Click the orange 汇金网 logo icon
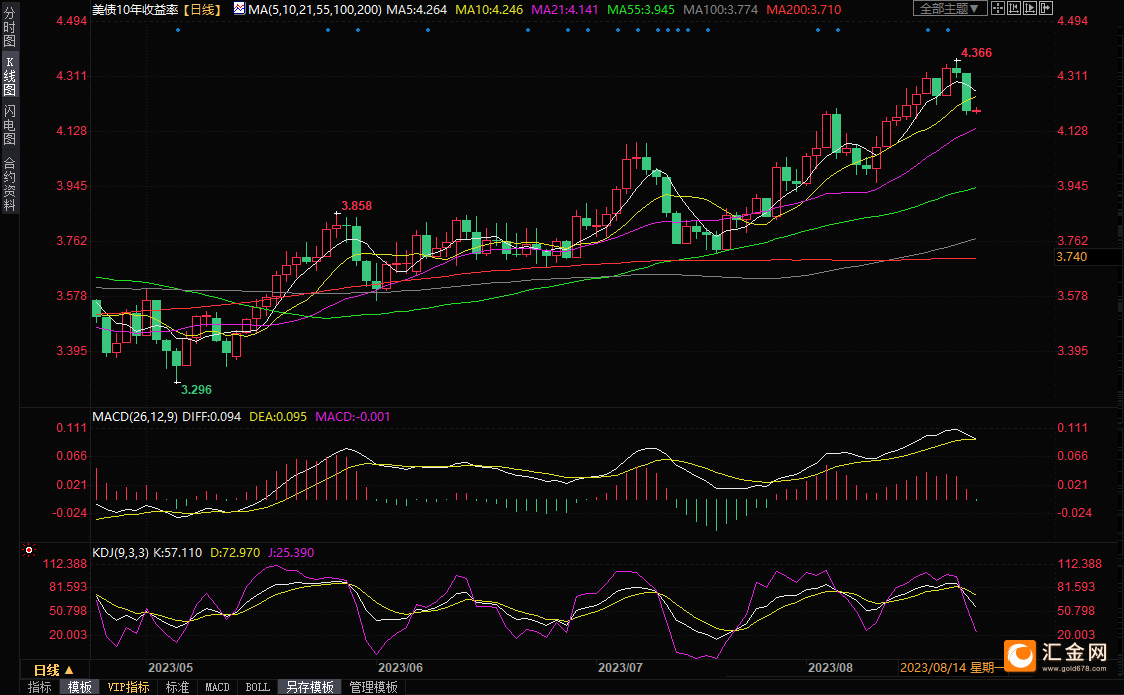 click(1020, 655)
